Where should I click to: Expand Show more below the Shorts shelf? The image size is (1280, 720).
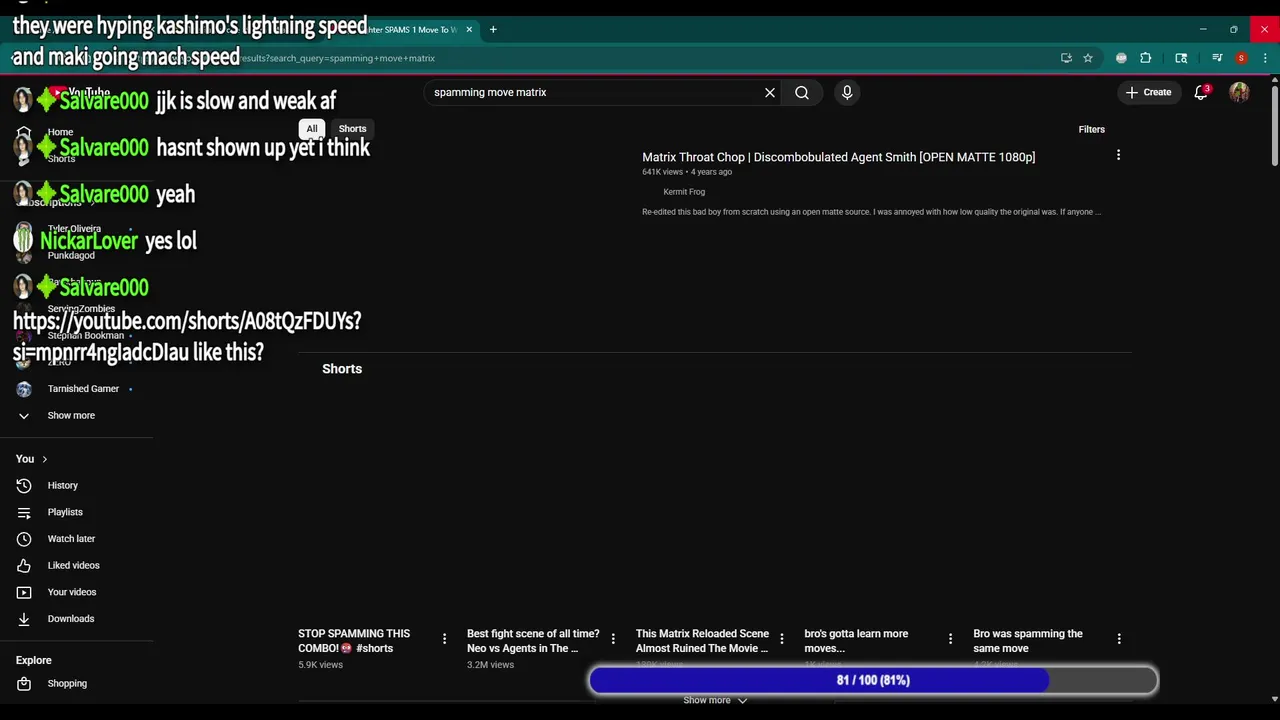(715, 700)
